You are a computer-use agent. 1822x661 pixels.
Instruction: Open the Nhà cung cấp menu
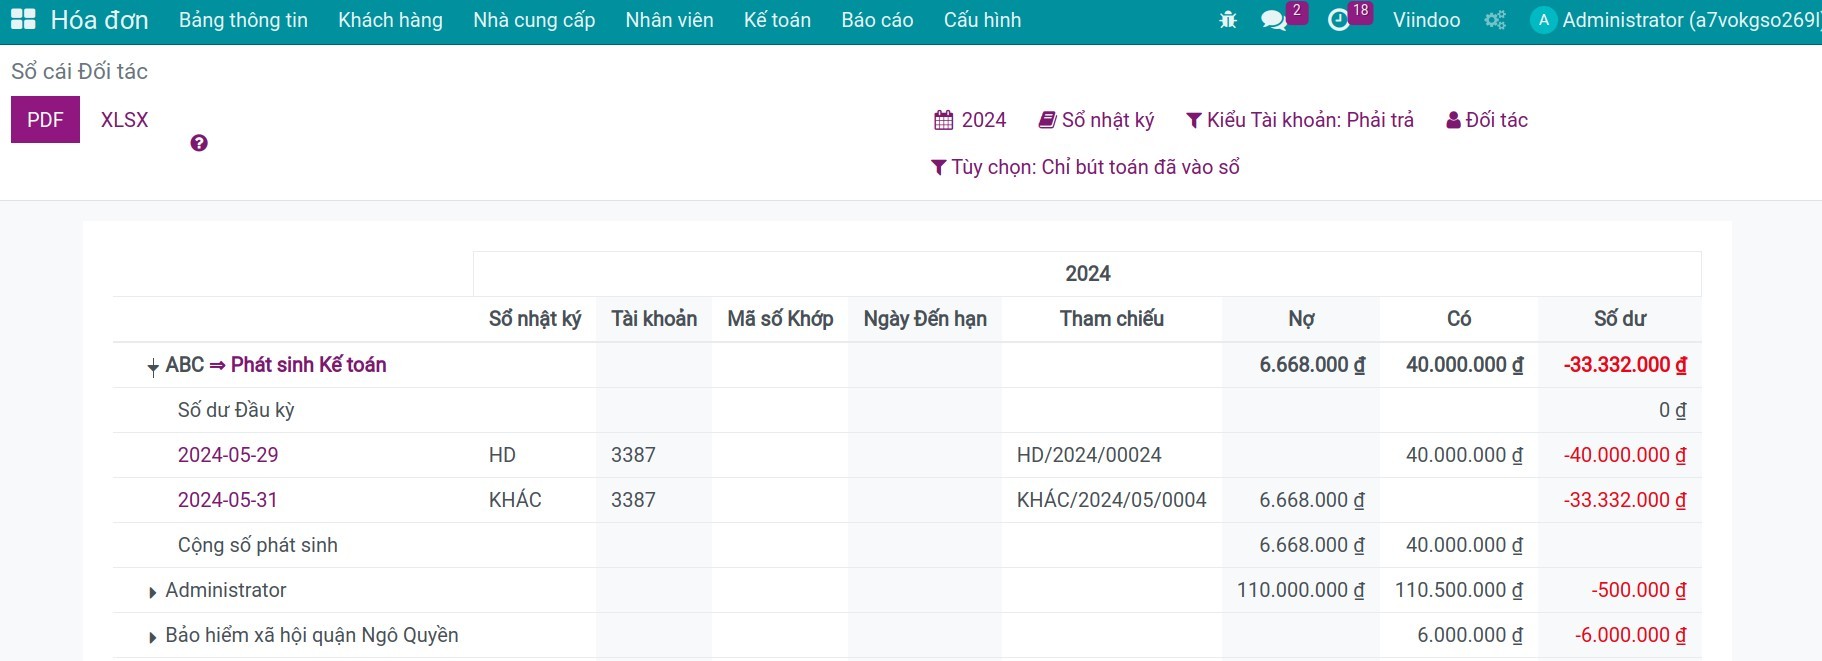tap(534, 20)
